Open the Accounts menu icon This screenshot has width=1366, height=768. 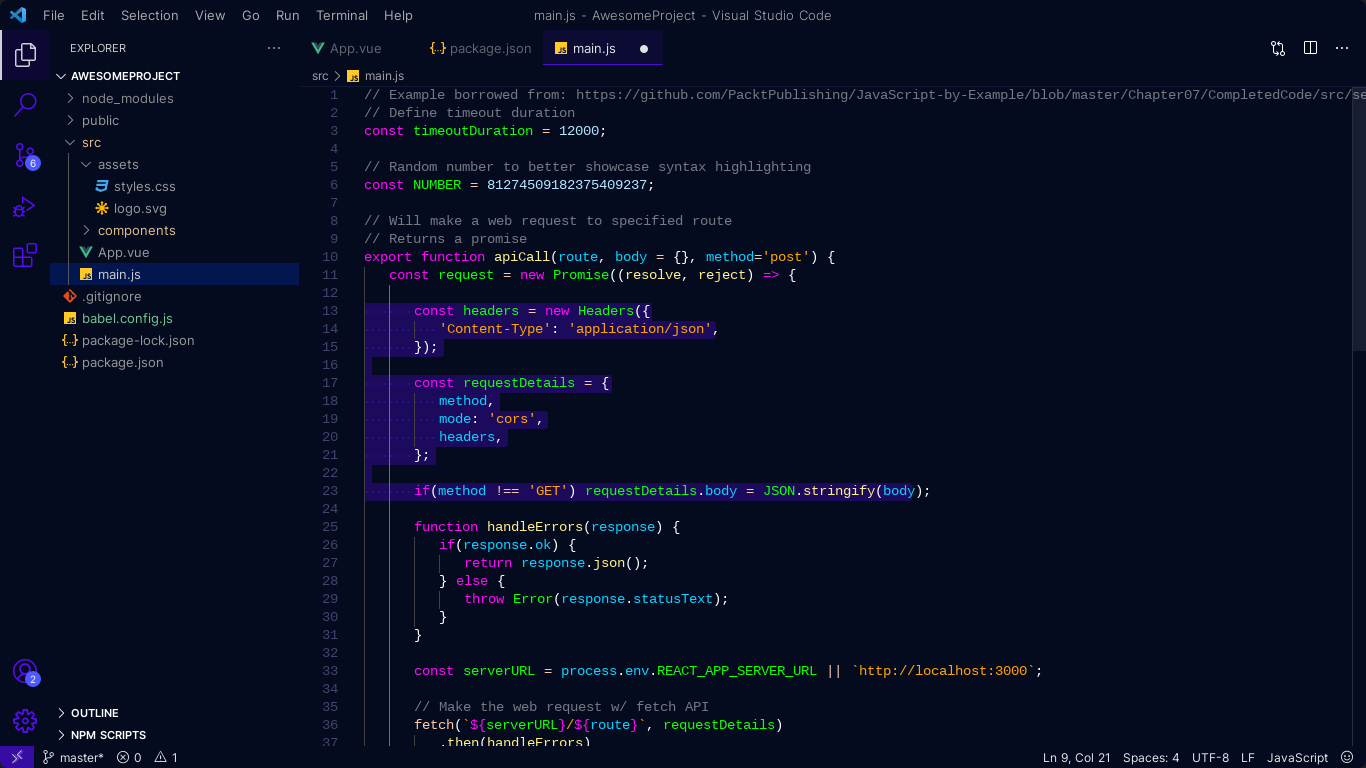pyautogui.click(x=25, y=671)
